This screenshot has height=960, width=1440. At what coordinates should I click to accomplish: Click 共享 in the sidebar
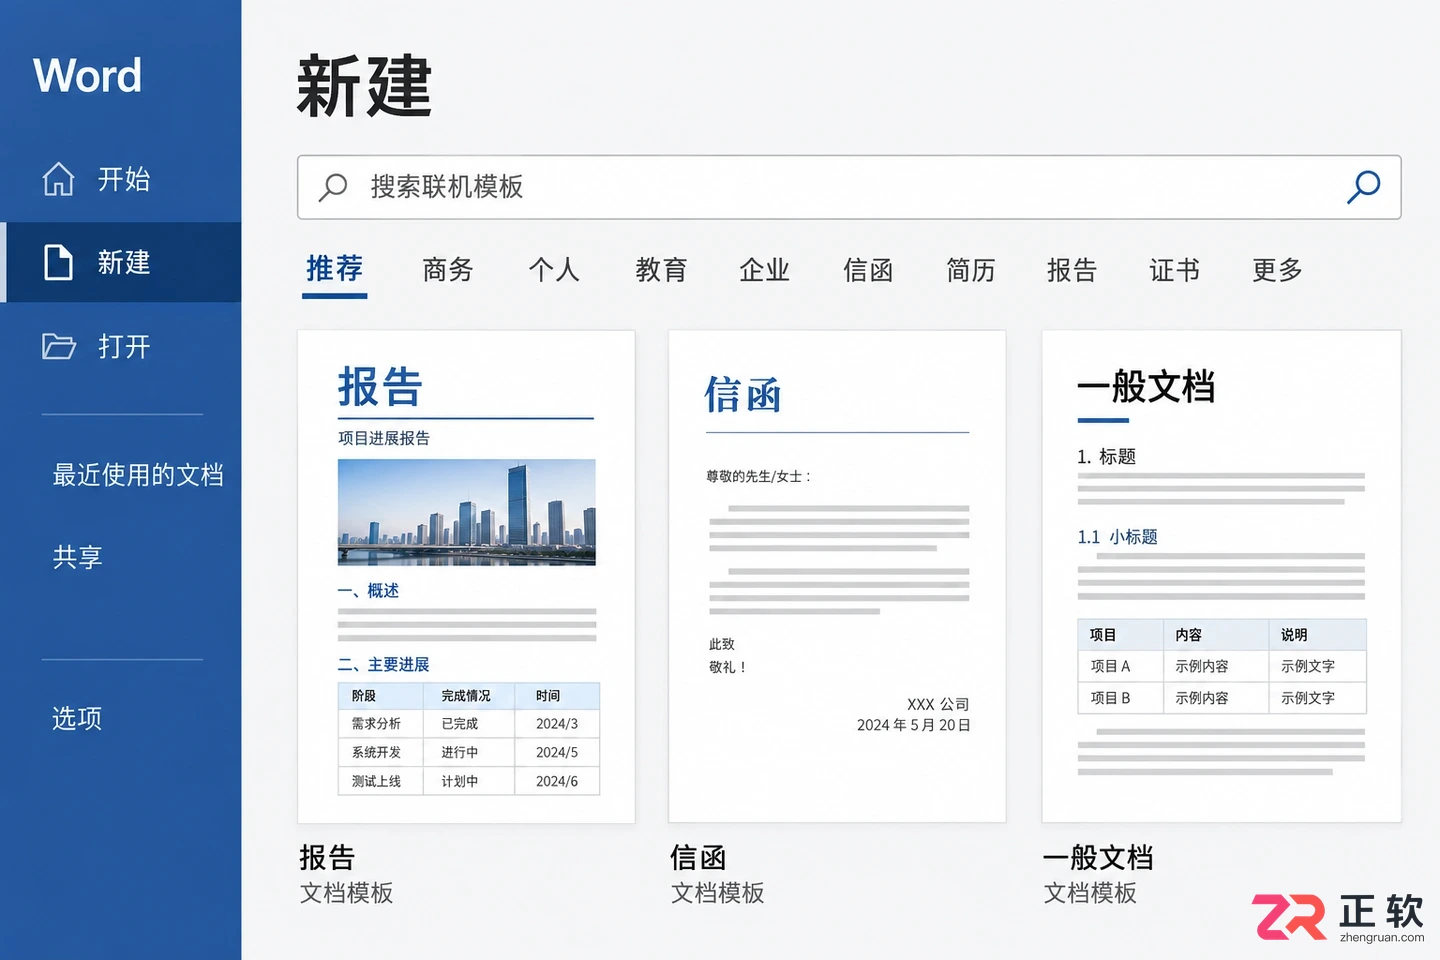click(77, 557)
